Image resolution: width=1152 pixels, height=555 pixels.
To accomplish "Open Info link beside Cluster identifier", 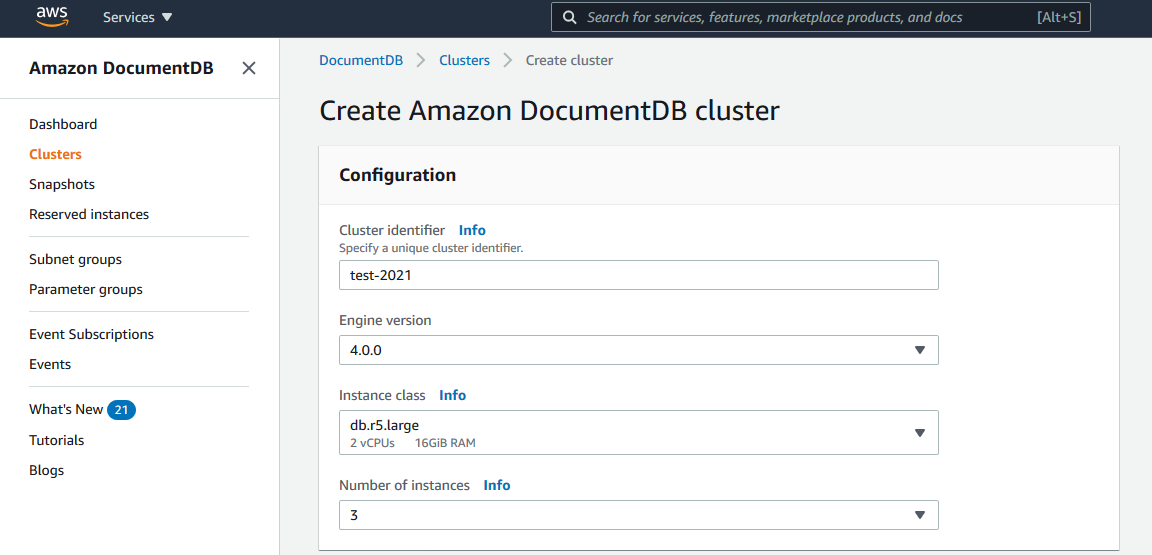I will pos(472,230).
